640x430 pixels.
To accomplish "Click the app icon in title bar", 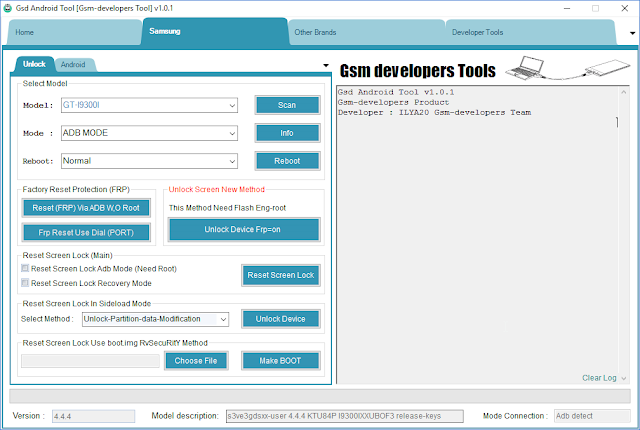I will tap(7, 8).
